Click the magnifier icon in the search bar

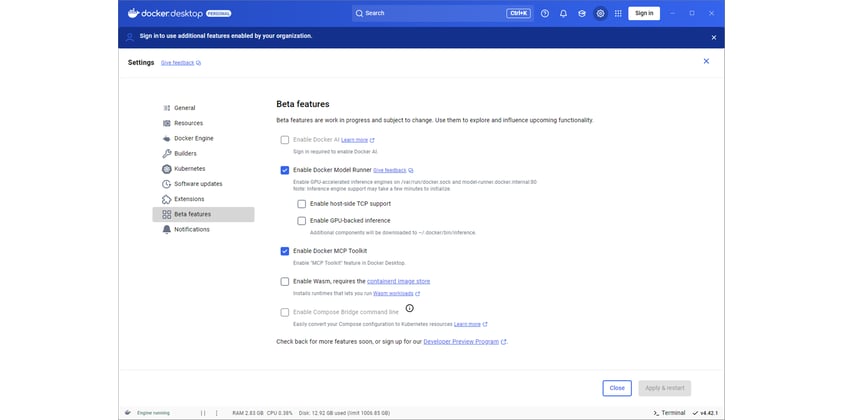359,13
